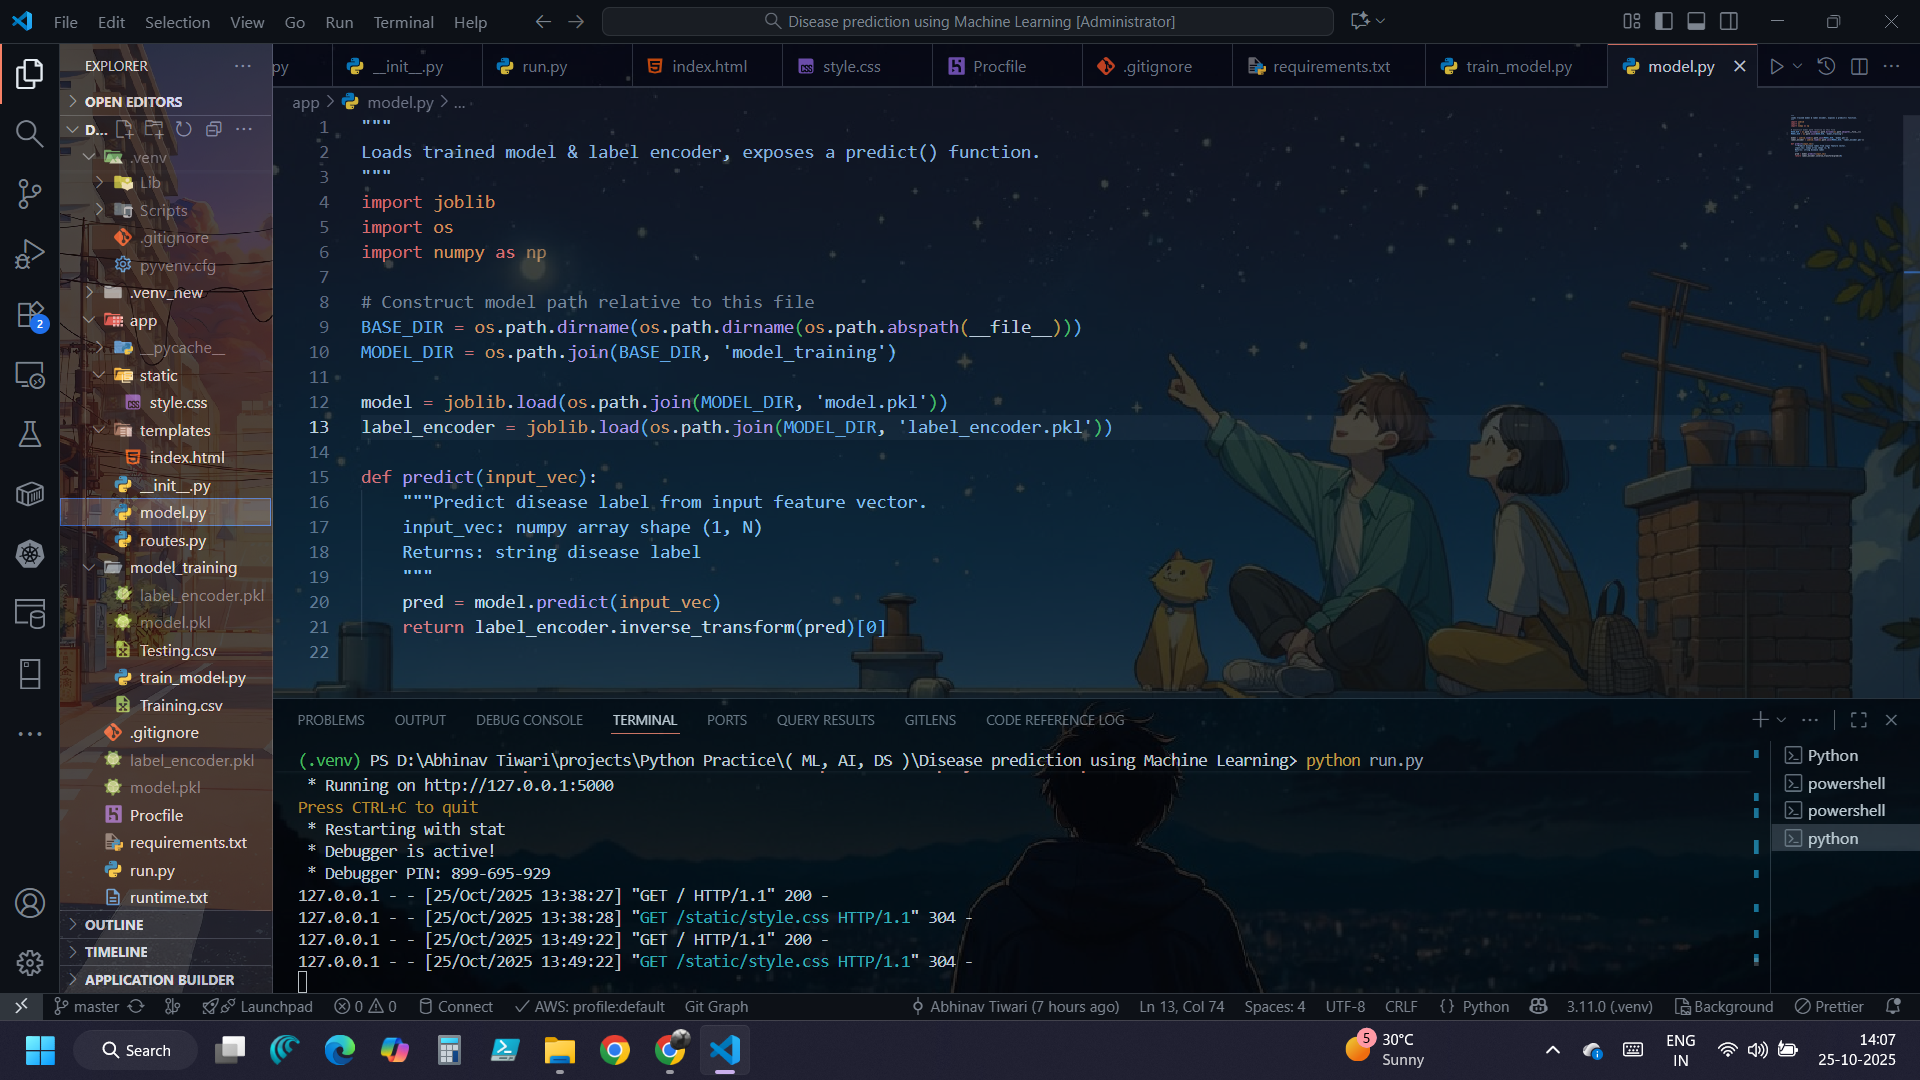Toggle the primary sidebar layout button

[x=1664, y=21]
